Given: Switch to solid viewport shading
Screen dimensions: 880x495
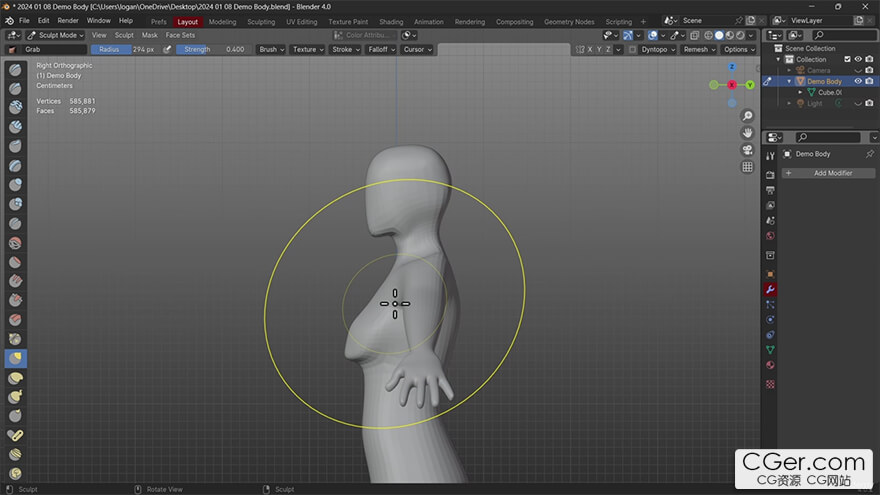Looking at the screenshot, I should pyautogui.click(x=719, y=35).
